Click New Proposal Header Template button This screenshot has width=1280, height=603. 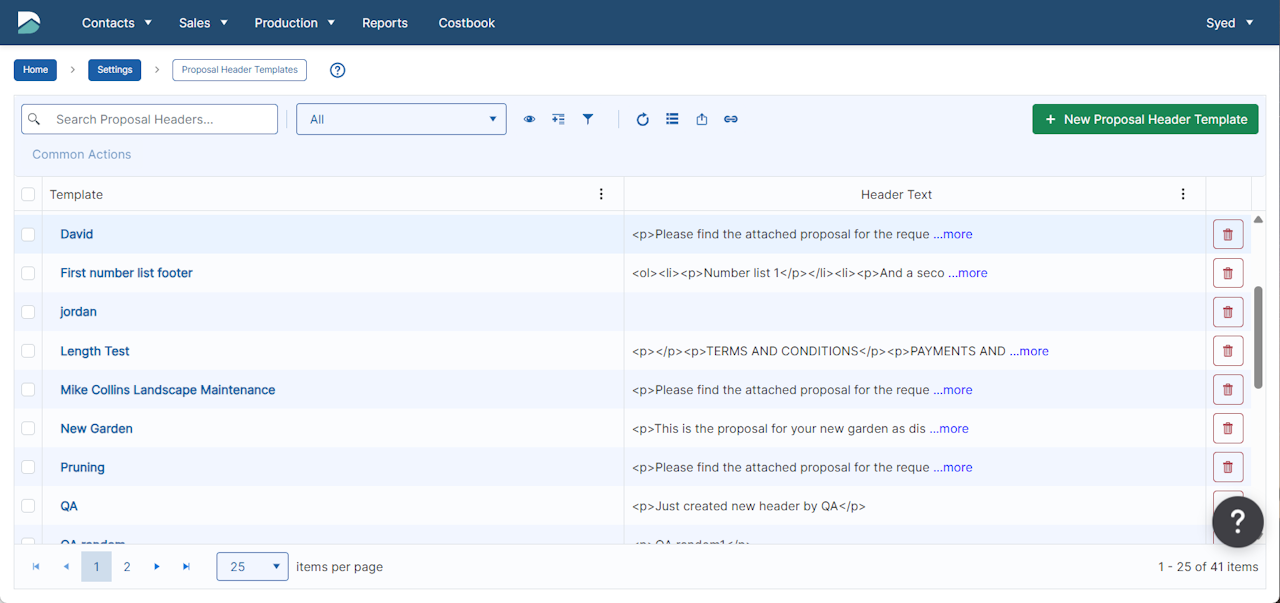pyautogui.click(x=1145, y=119)
